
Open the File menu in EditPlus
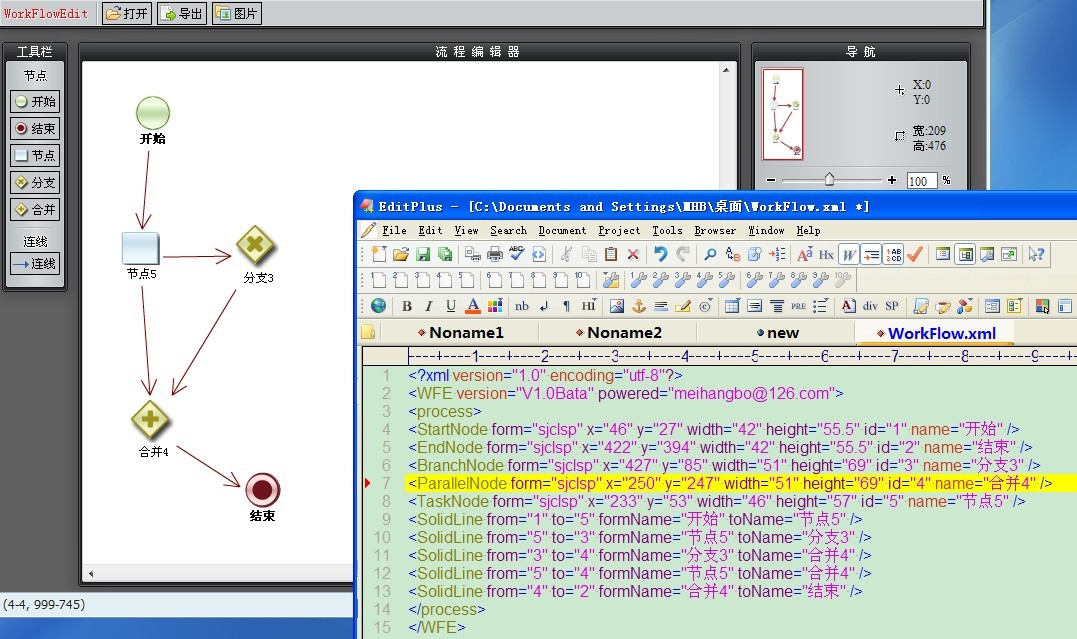click(x=394, y=230)
